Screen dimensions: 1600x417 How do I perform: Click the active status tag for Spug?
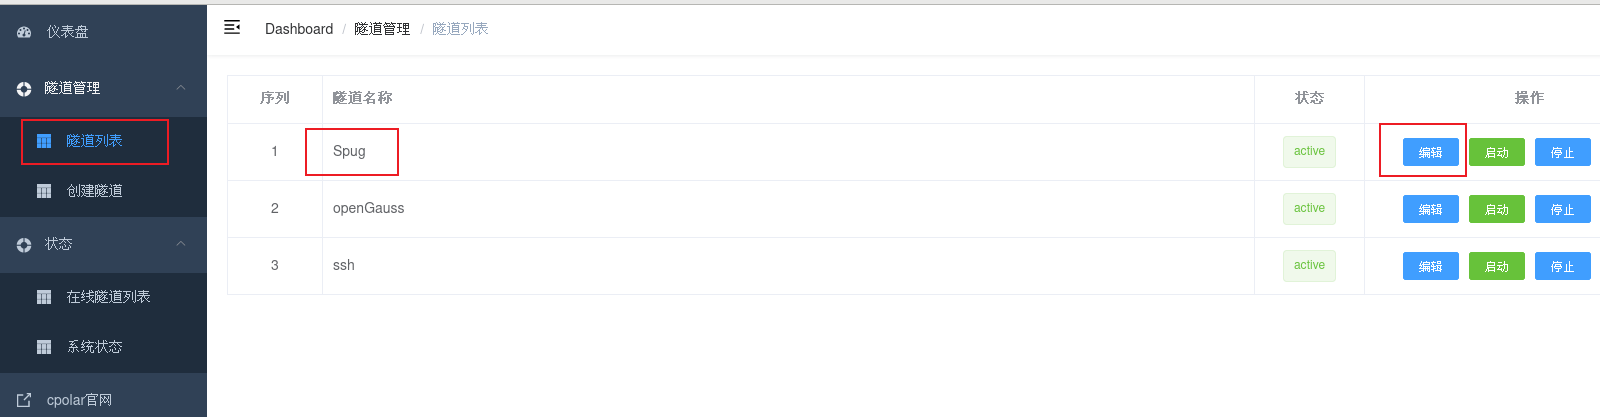point(1309,152)
